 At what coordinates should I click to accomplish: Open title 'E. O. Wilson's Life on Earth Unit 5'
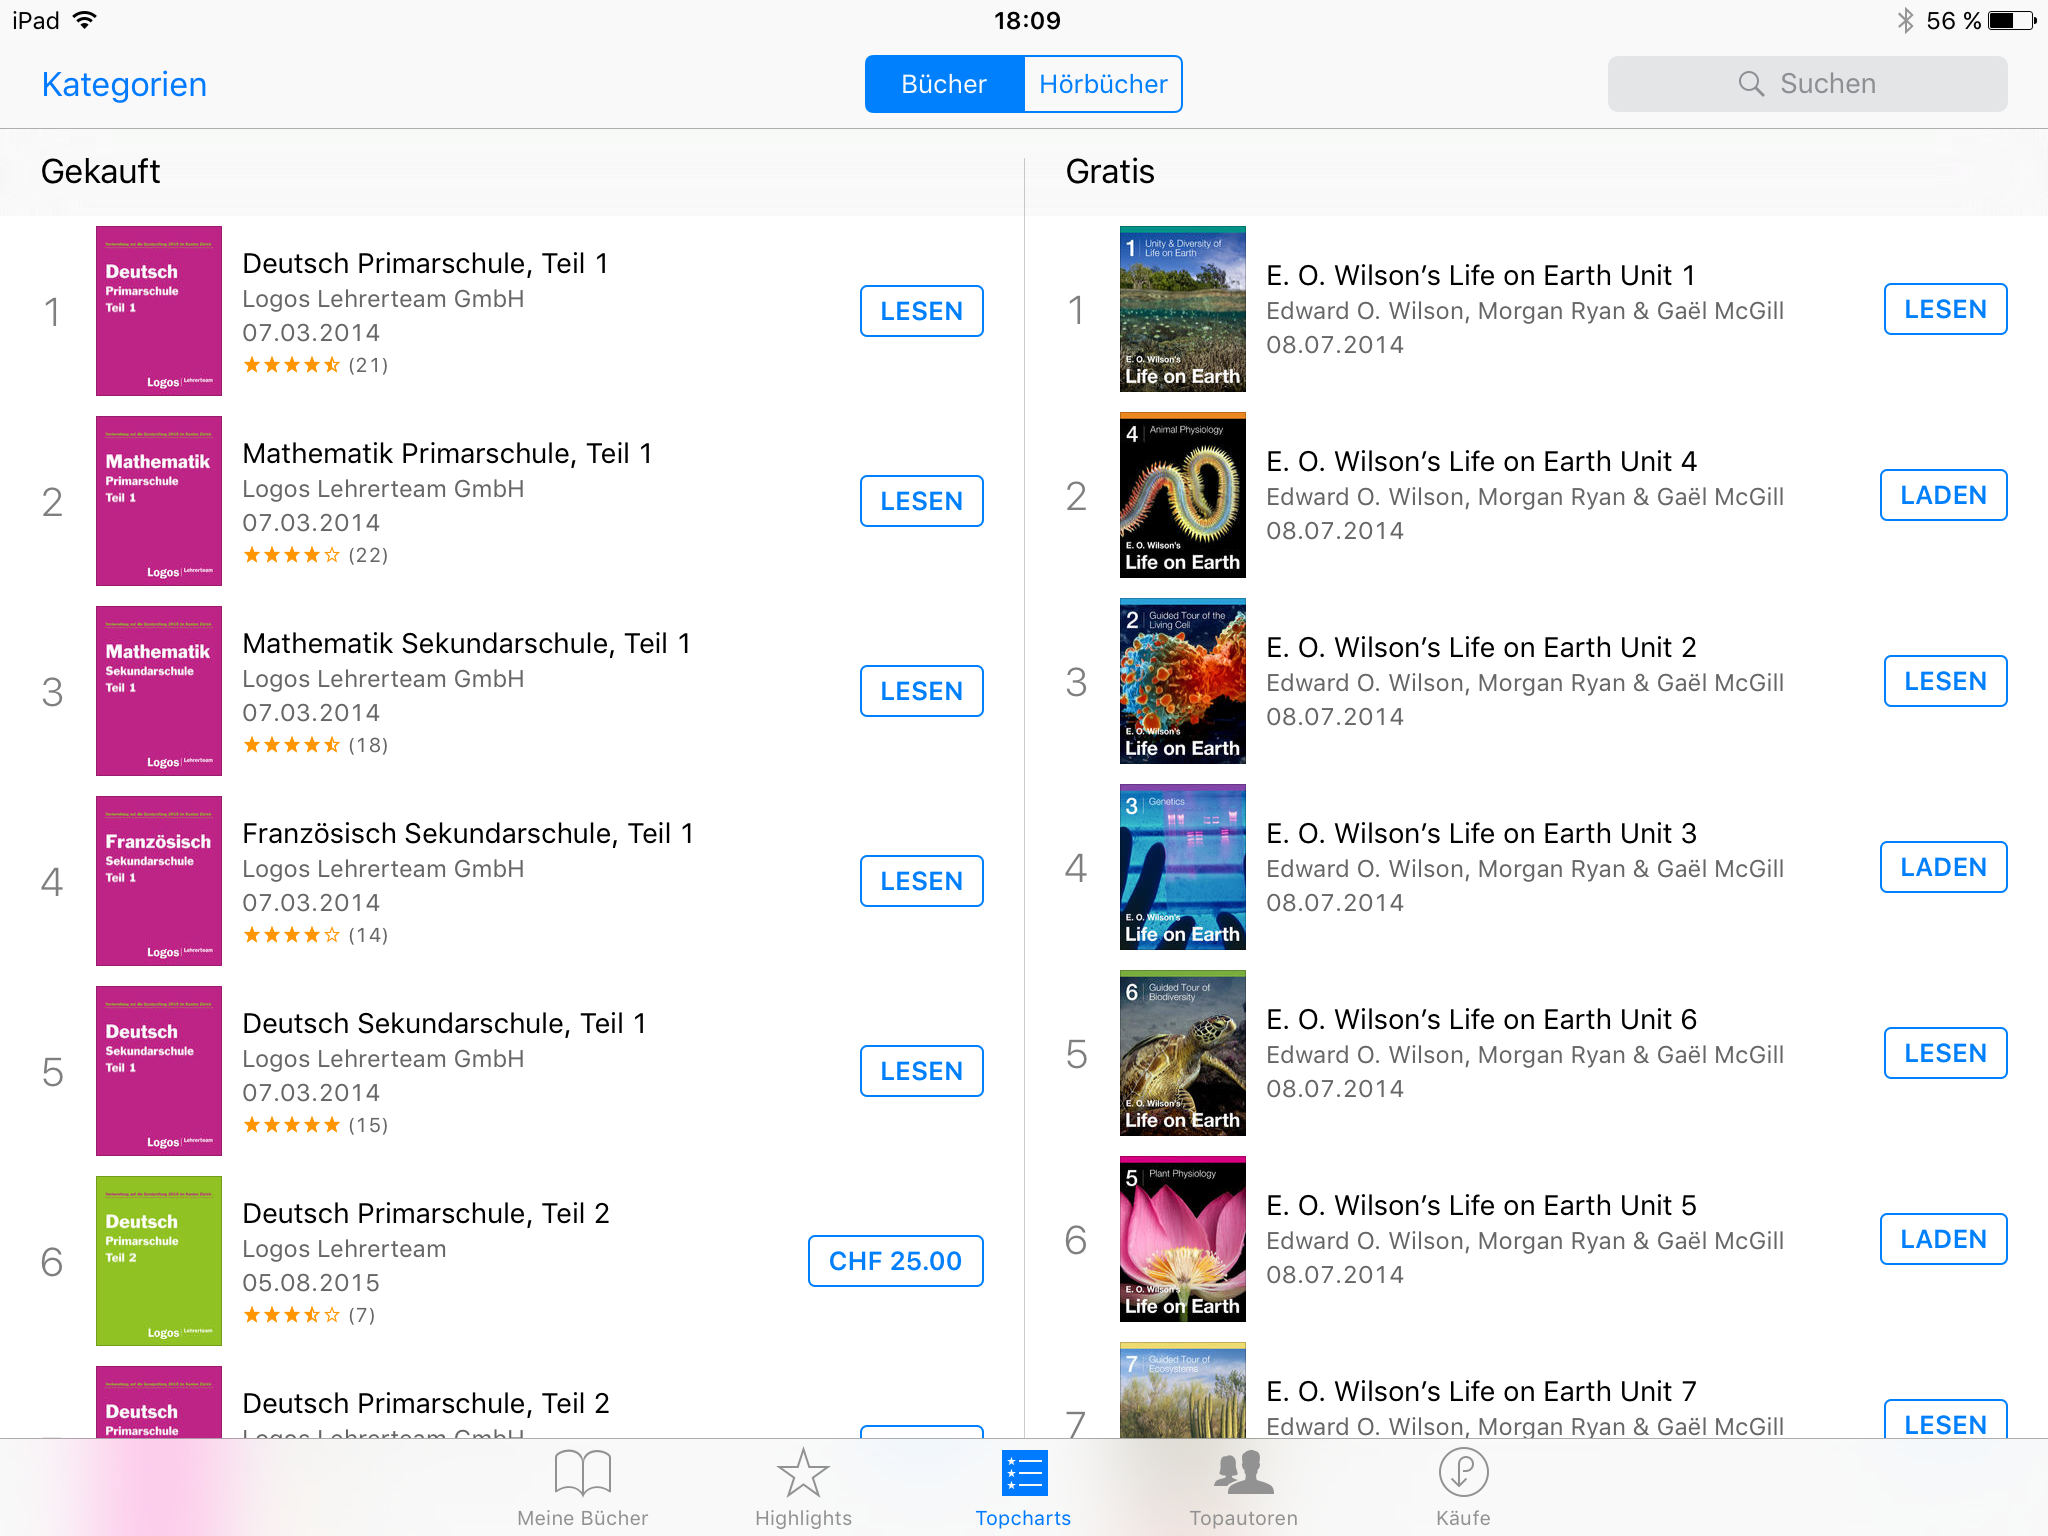coord(1481,1205)
